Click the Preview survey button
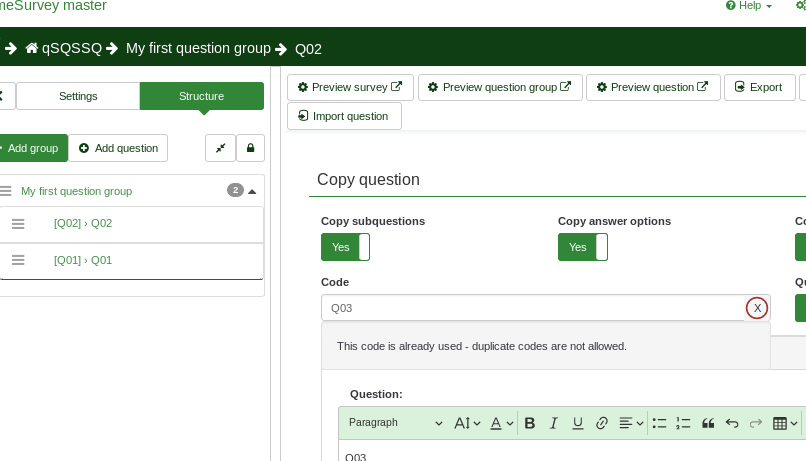The height and width of the screenshot is (461, 806). click(x=350, y=87)
